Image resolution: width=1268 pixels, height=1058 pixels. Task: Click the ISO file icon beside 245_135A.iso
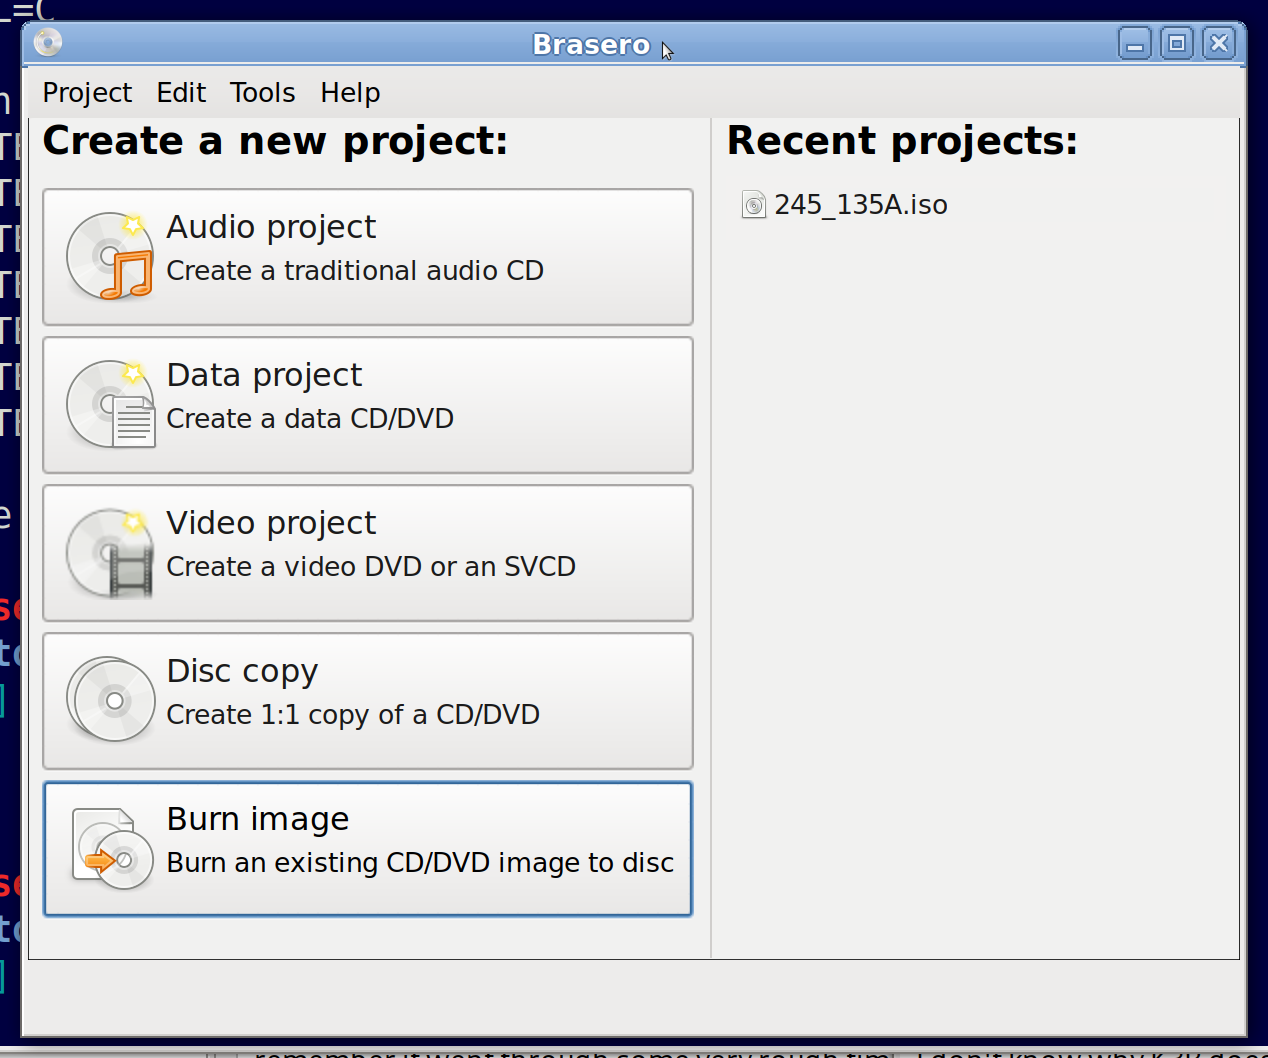[x=753, y=205]
